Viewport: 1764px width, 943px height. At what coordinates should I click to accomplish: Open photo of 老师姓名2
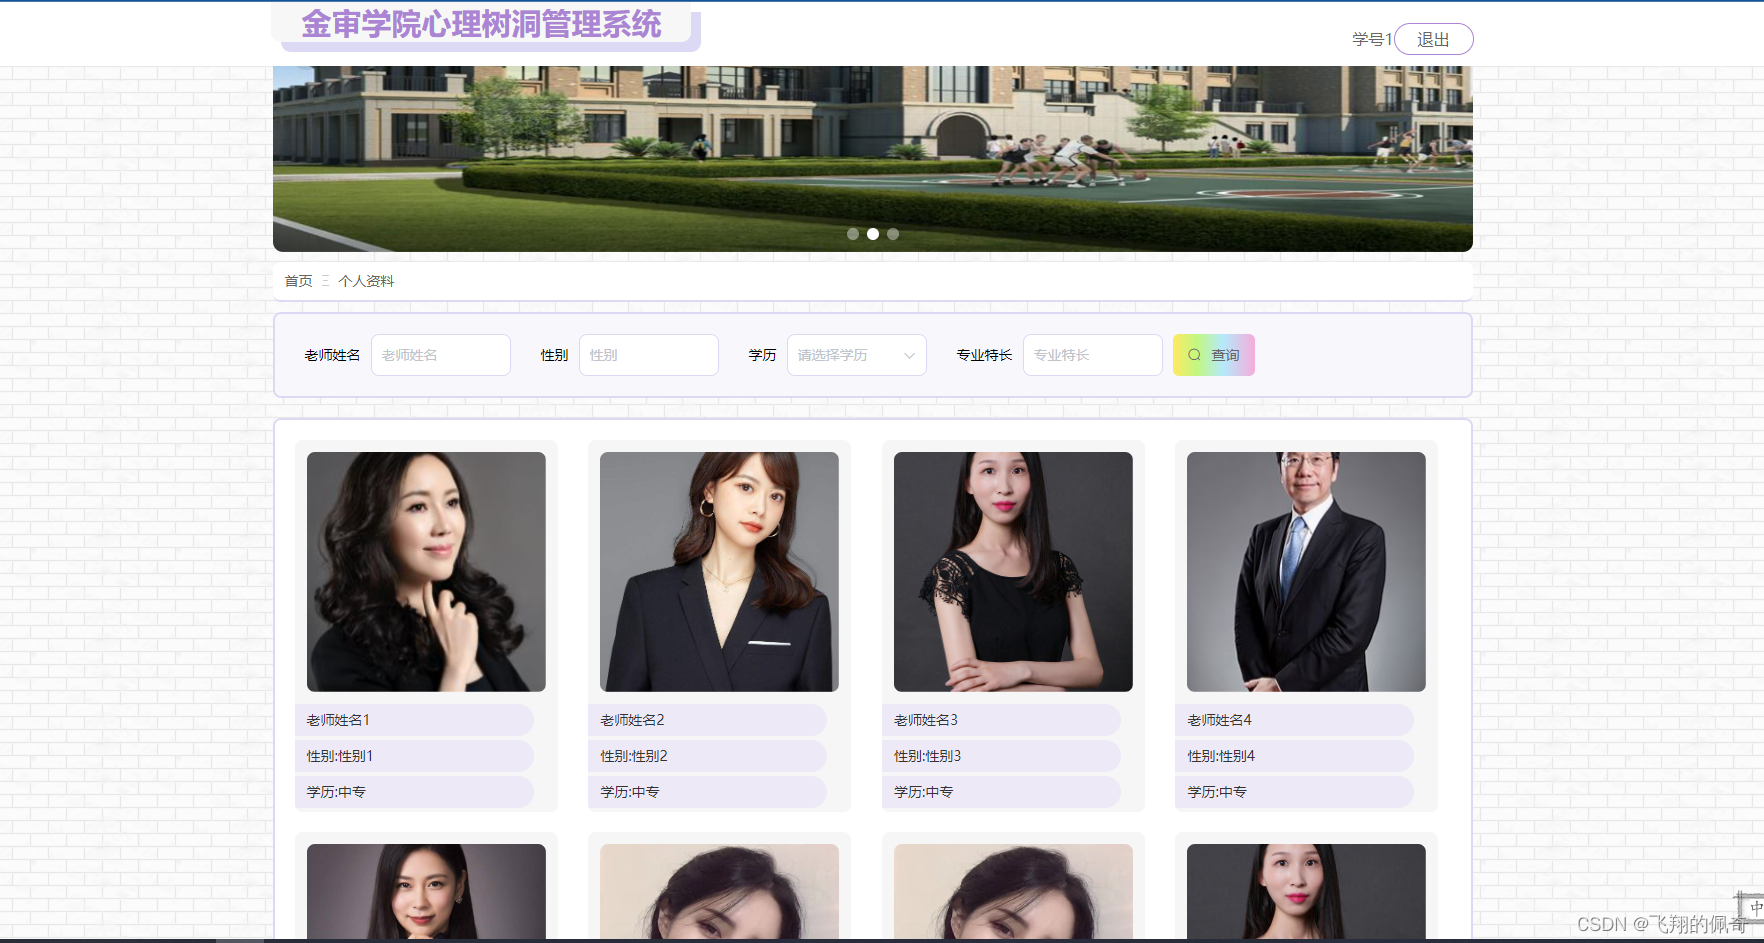coord(719,572)
